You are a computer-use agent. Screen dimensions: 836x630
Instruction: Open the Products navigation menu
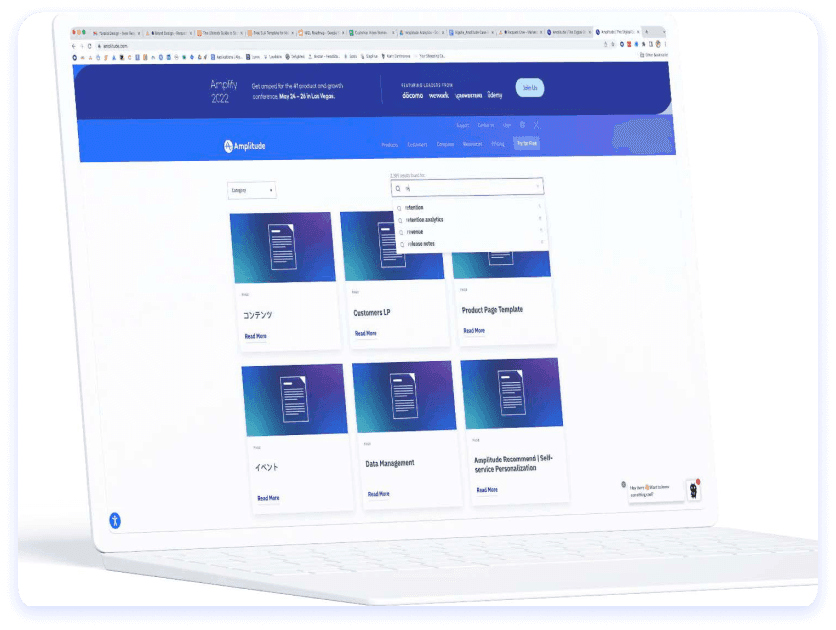coord(390,144)
